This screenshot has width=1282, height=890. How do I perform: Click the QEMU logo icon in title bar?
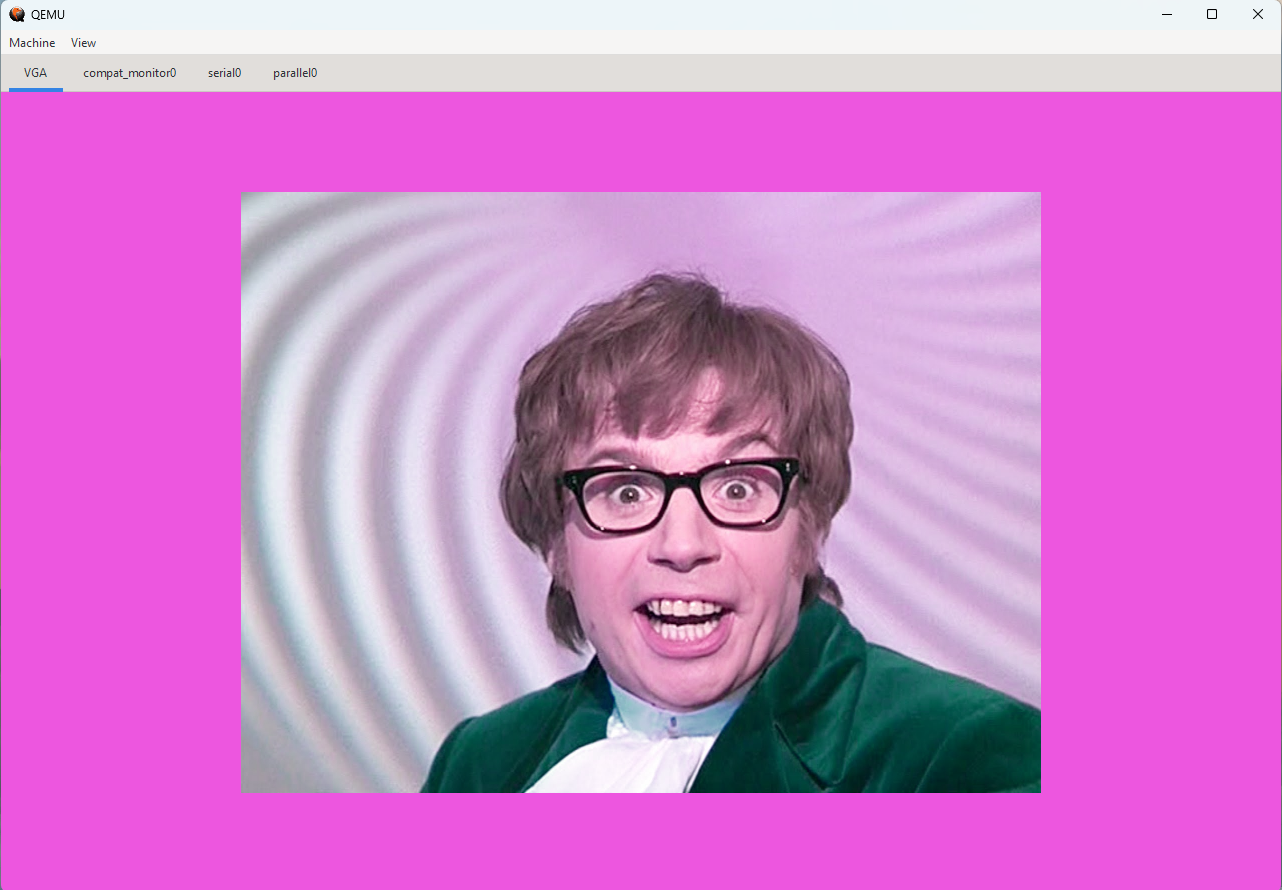click(17, 14)
